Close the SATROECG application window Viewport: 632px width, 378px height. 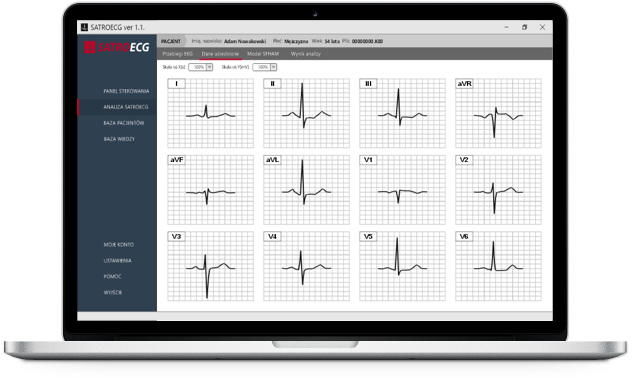(543, 27)
